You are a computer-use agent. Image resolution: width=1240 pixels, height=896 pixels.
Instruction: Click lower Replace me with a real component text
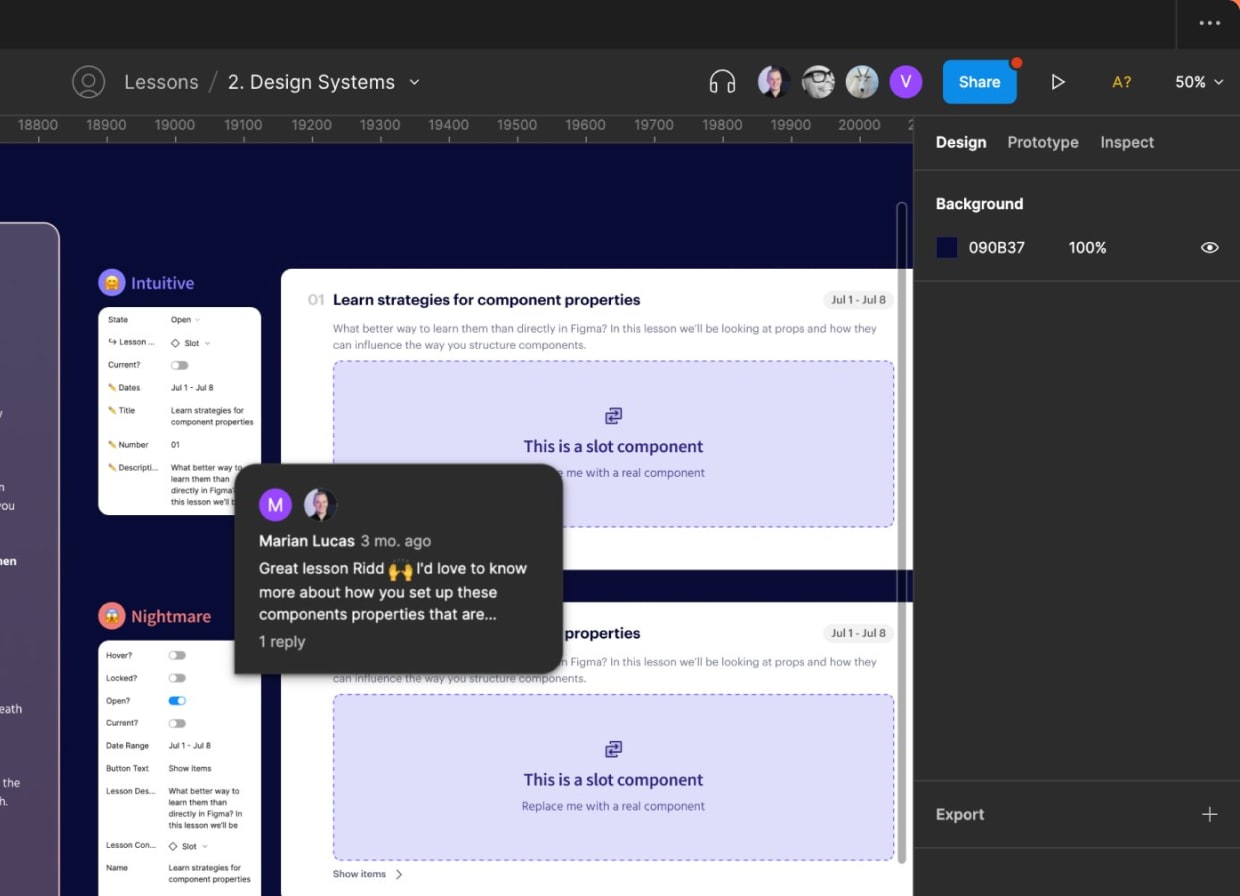tap(613, 806)
